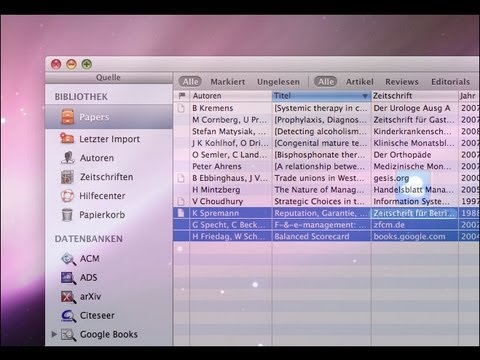Screen dimensions: 480x360
Task: Click the PDF icon beside K Spremann
Action: click(181, 213)
